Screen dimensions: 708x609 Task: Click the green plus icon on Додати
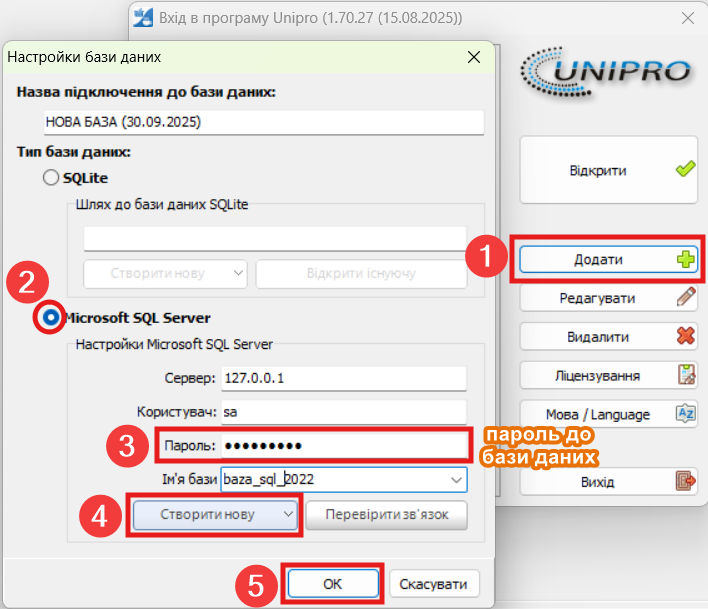(x=685, y=259)
